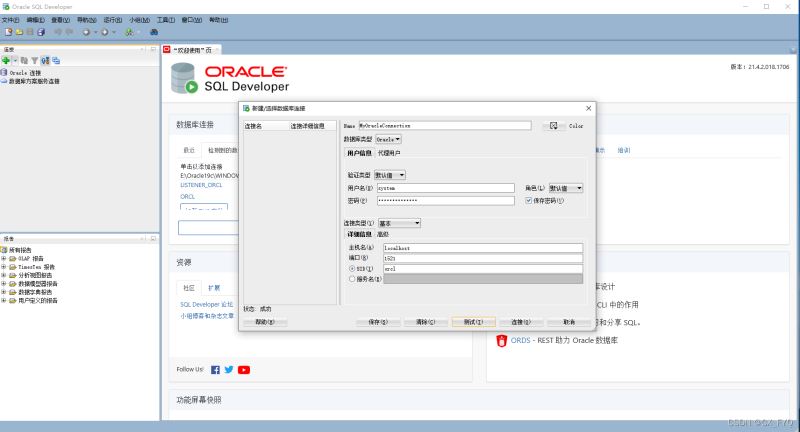This screenshot has height=432, width=800.
Task: Toggle the 保存密码 checkbox
Action: pos(529,200)
